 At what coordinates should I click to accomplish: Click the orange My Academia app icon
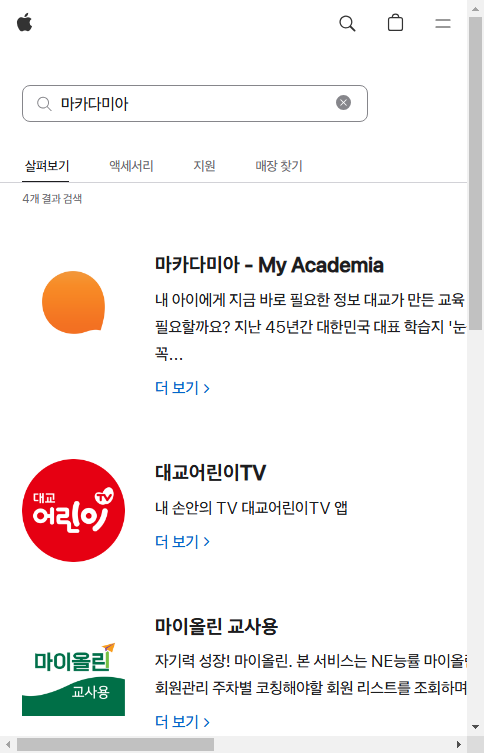pos(73,303)
